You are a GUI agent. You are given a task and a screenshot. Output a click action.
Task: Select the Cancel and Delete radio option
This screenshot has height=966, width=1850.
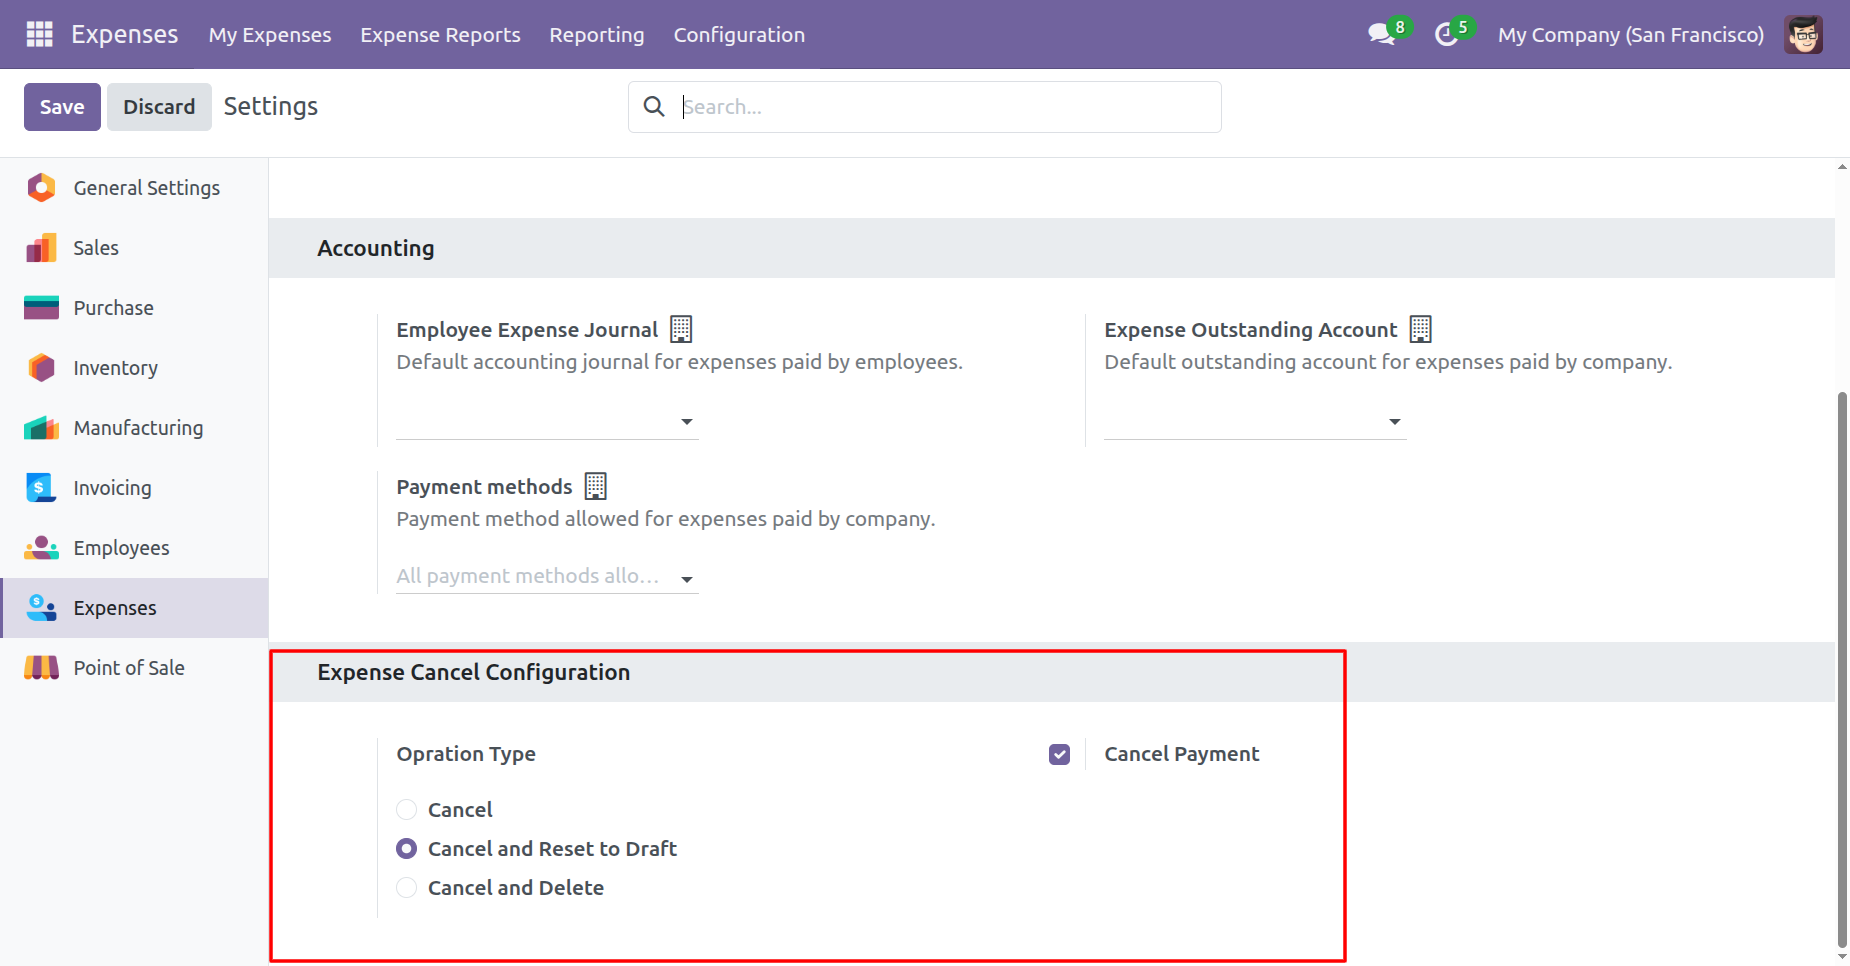[x=406, y=887]
